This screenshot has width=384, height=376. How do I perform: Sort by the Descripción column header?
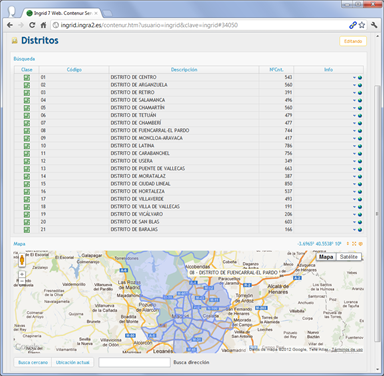pyautogui.click(x=184, y=70)
